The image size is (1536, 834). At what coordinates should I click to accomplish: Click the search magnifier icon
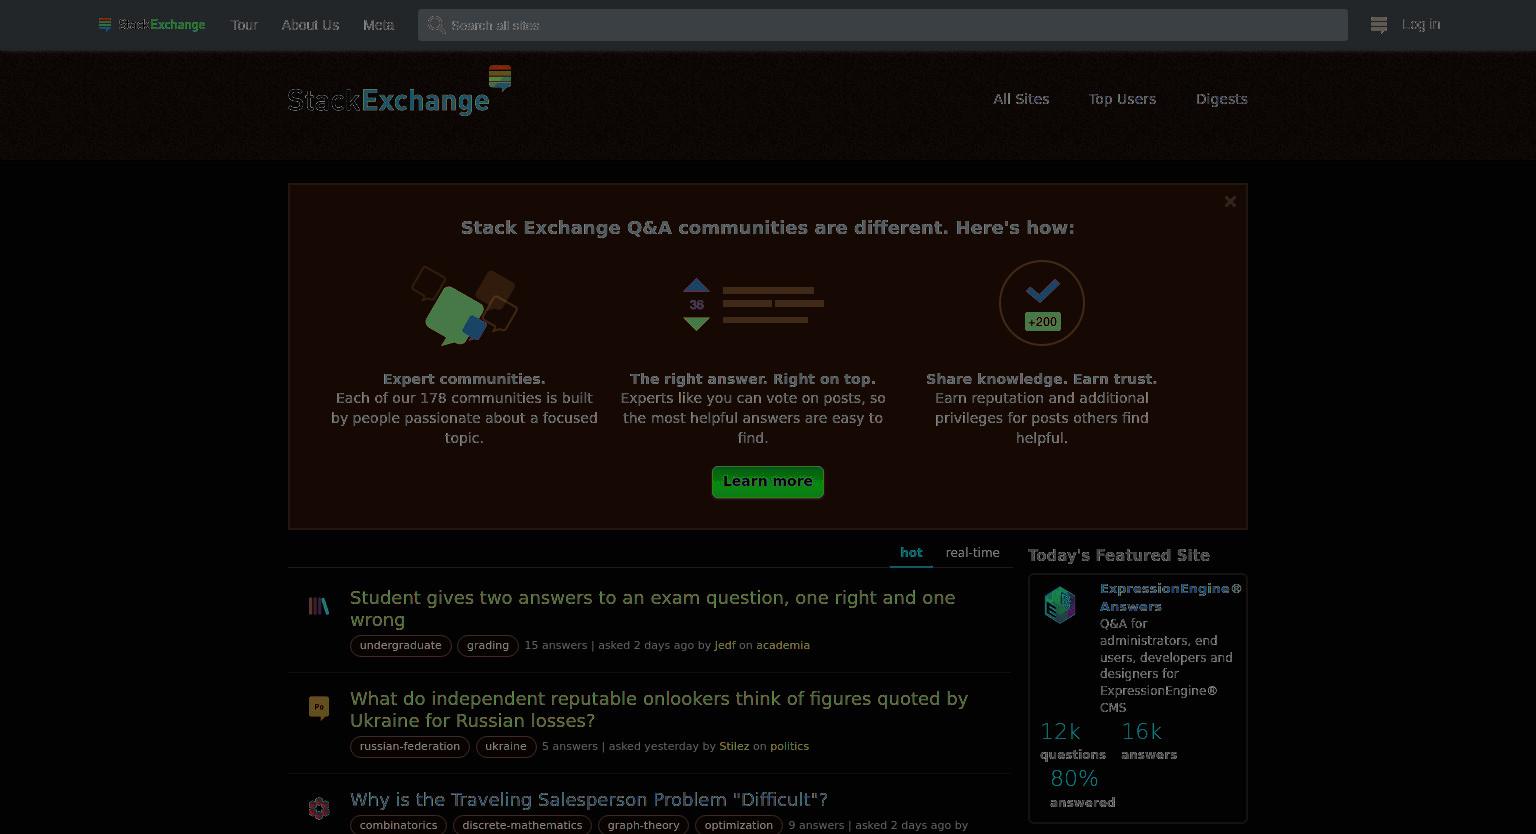coord(436,25)
